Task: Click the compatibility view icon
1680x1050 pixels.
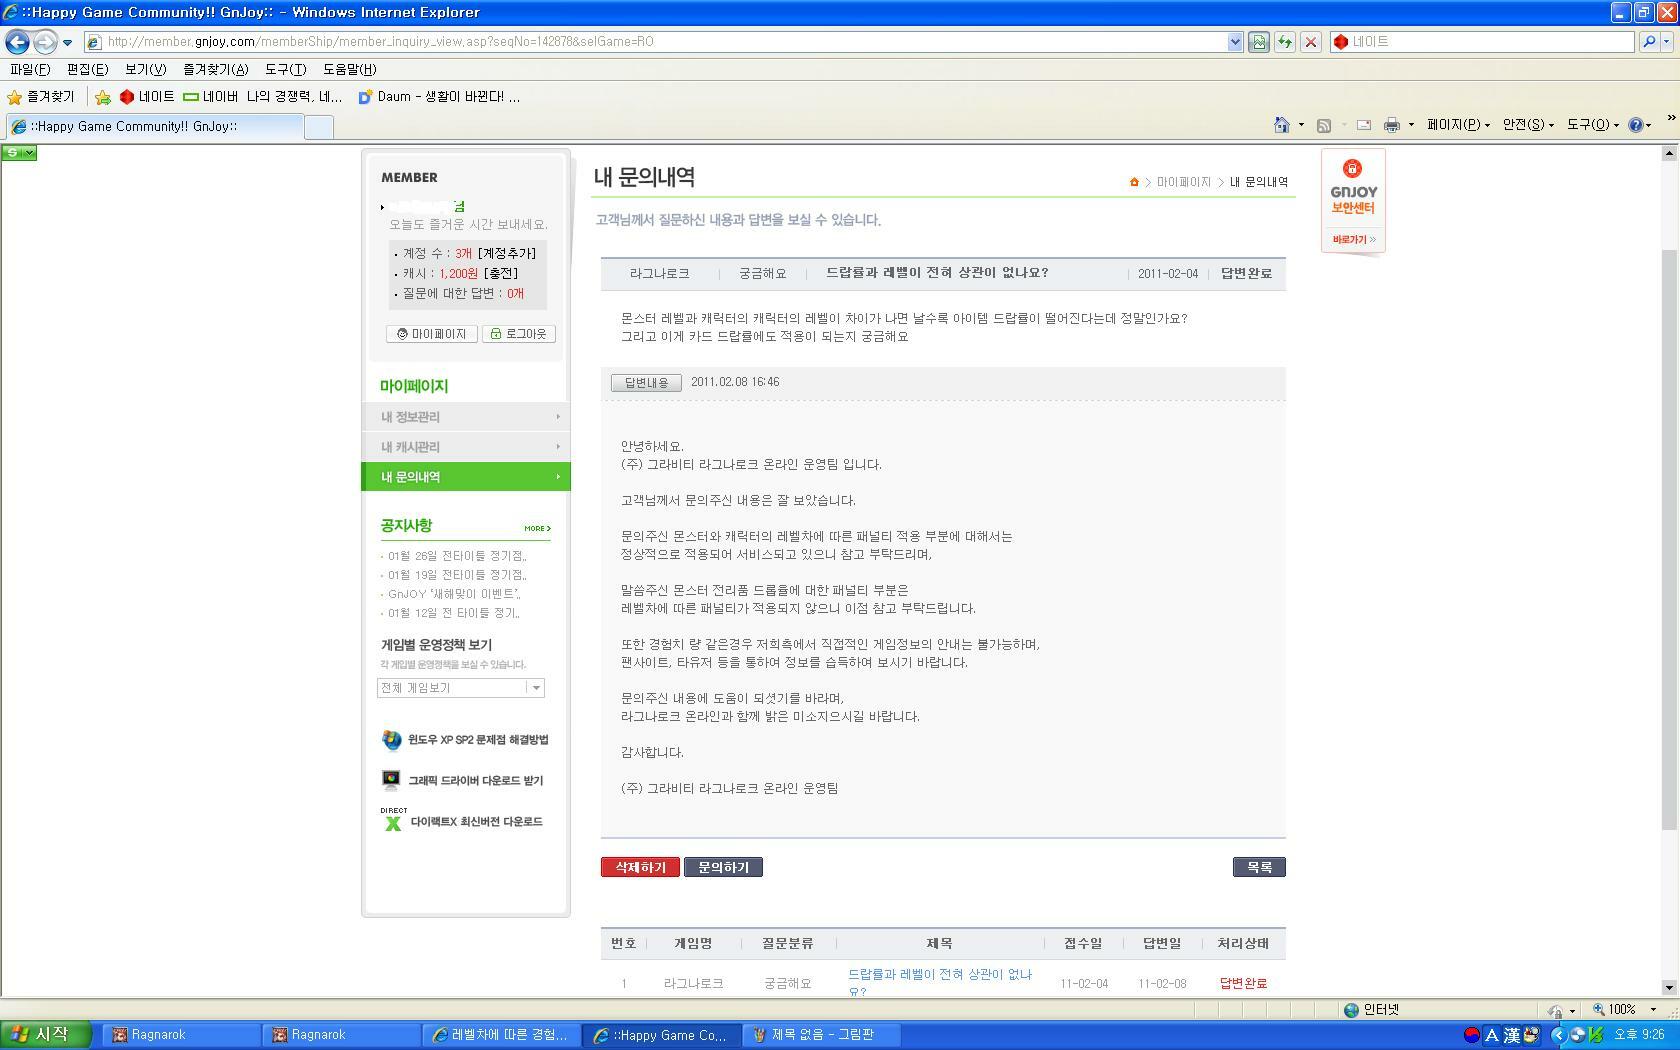Action: (1259, 42)
